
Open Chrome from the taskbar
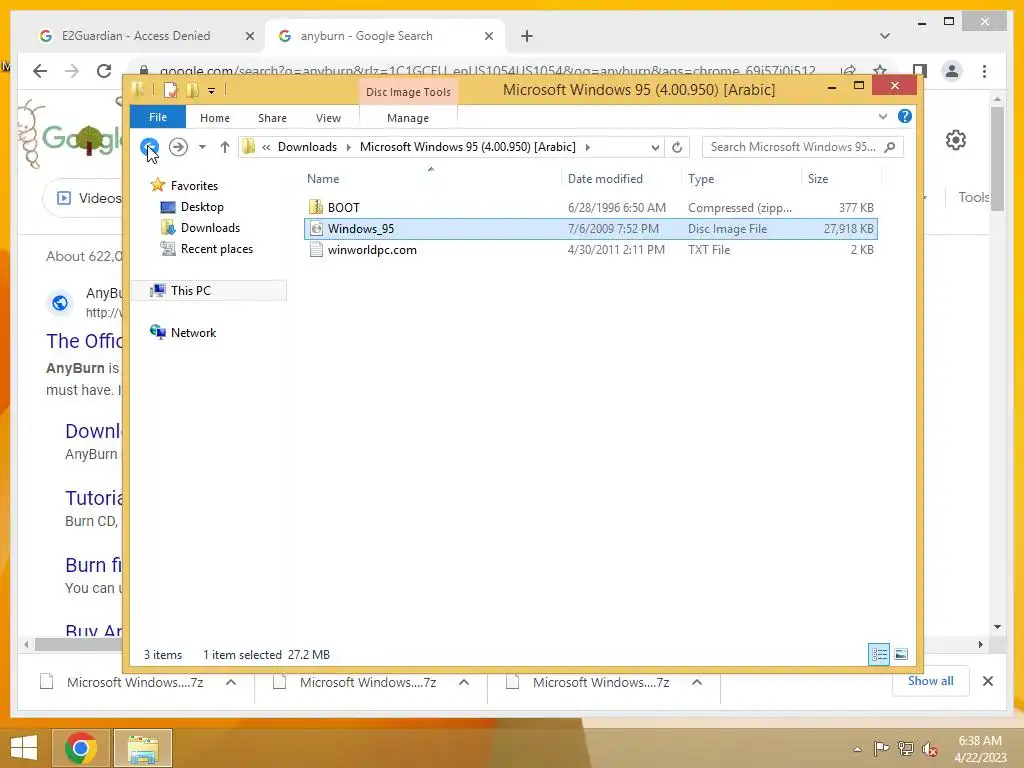pos(81,748)
